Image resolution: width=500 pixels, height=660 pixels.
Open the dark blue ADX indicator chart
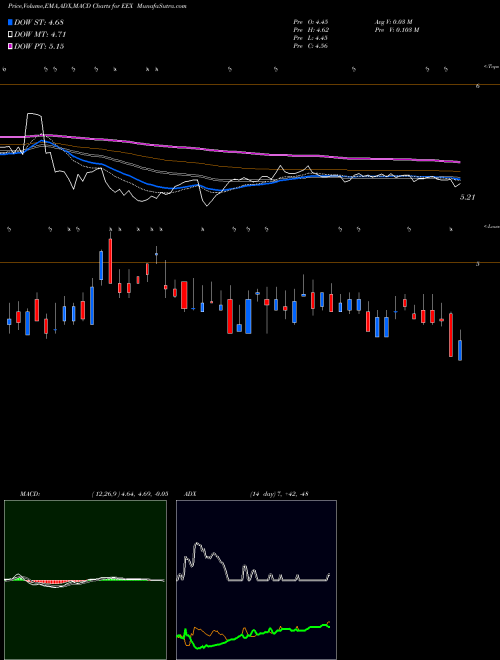coord(256,580)
